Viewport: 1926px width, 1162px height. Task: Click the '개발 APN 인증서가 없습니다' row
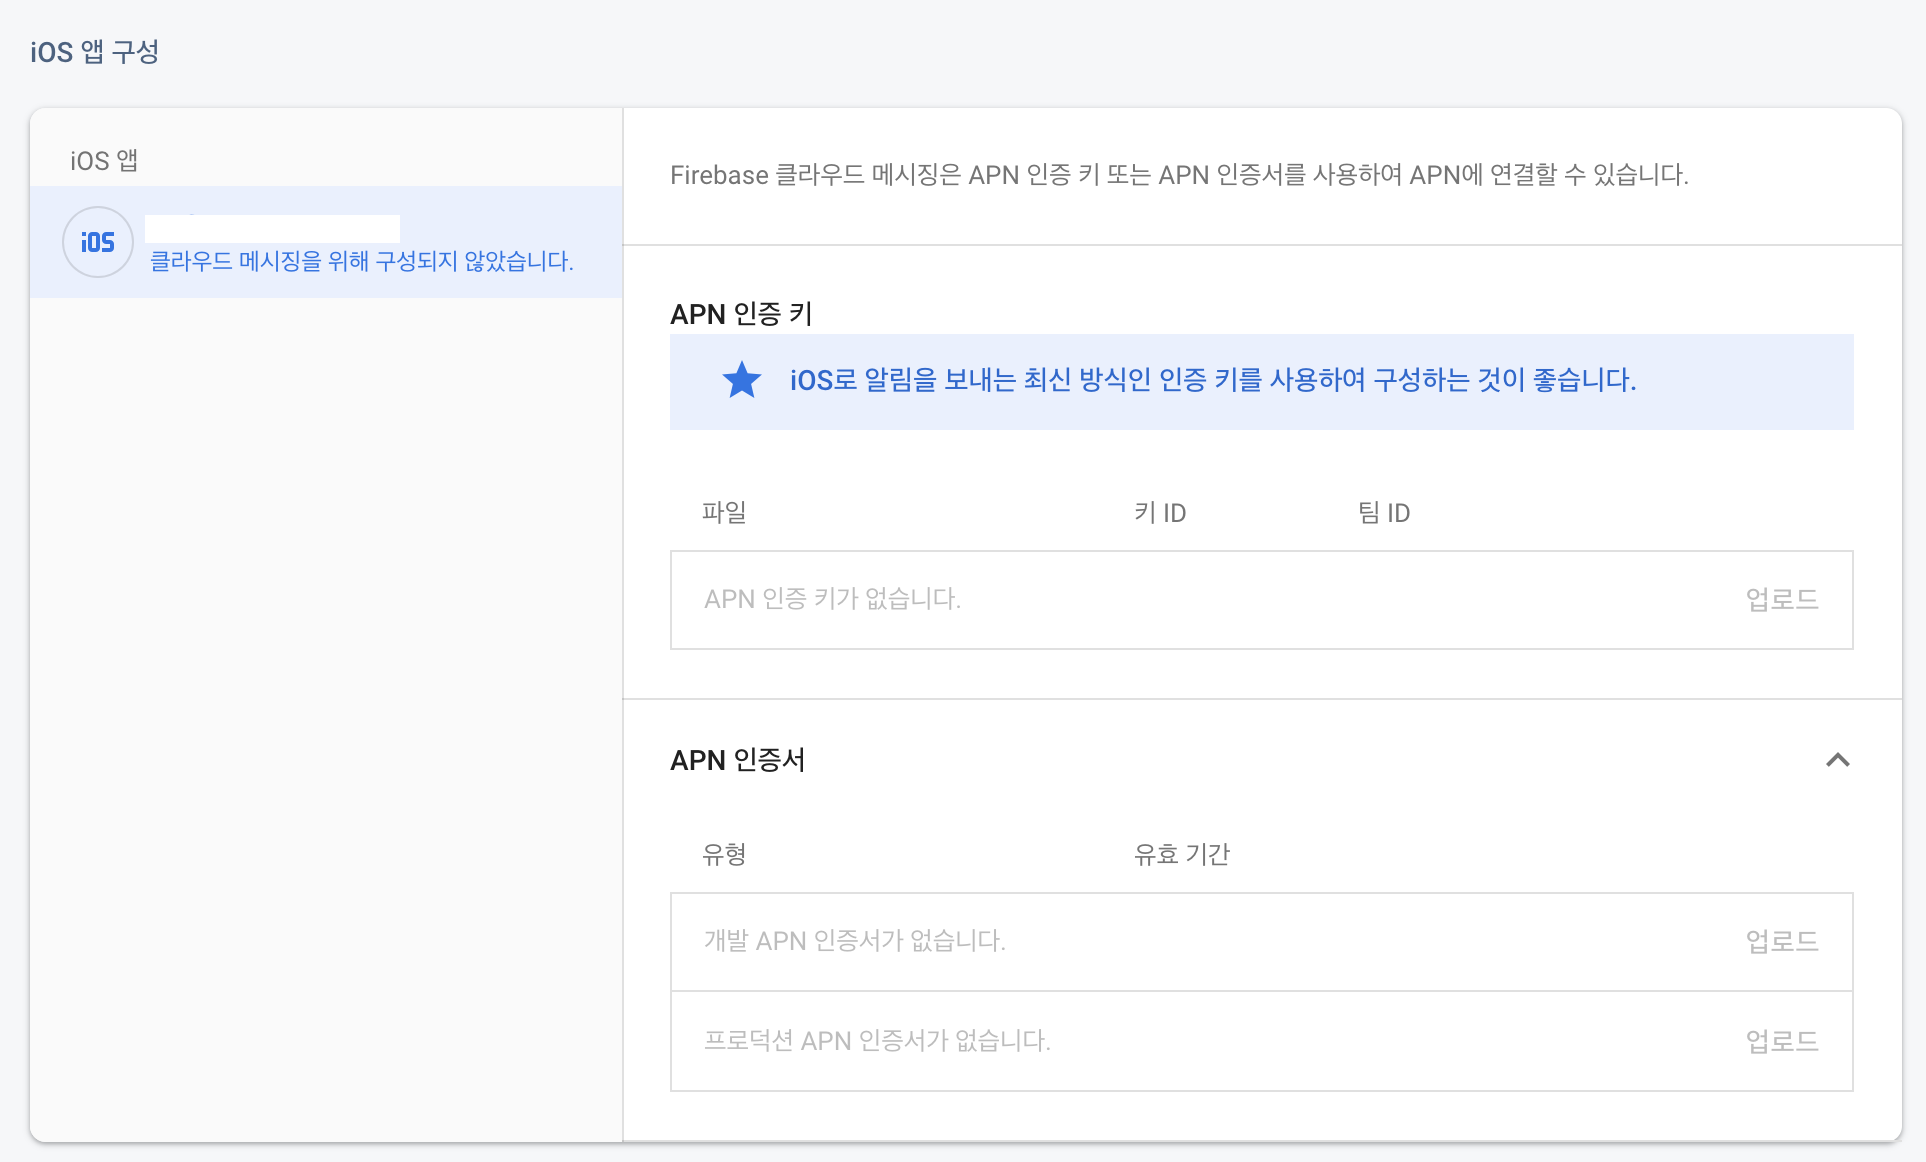point(854,942)
